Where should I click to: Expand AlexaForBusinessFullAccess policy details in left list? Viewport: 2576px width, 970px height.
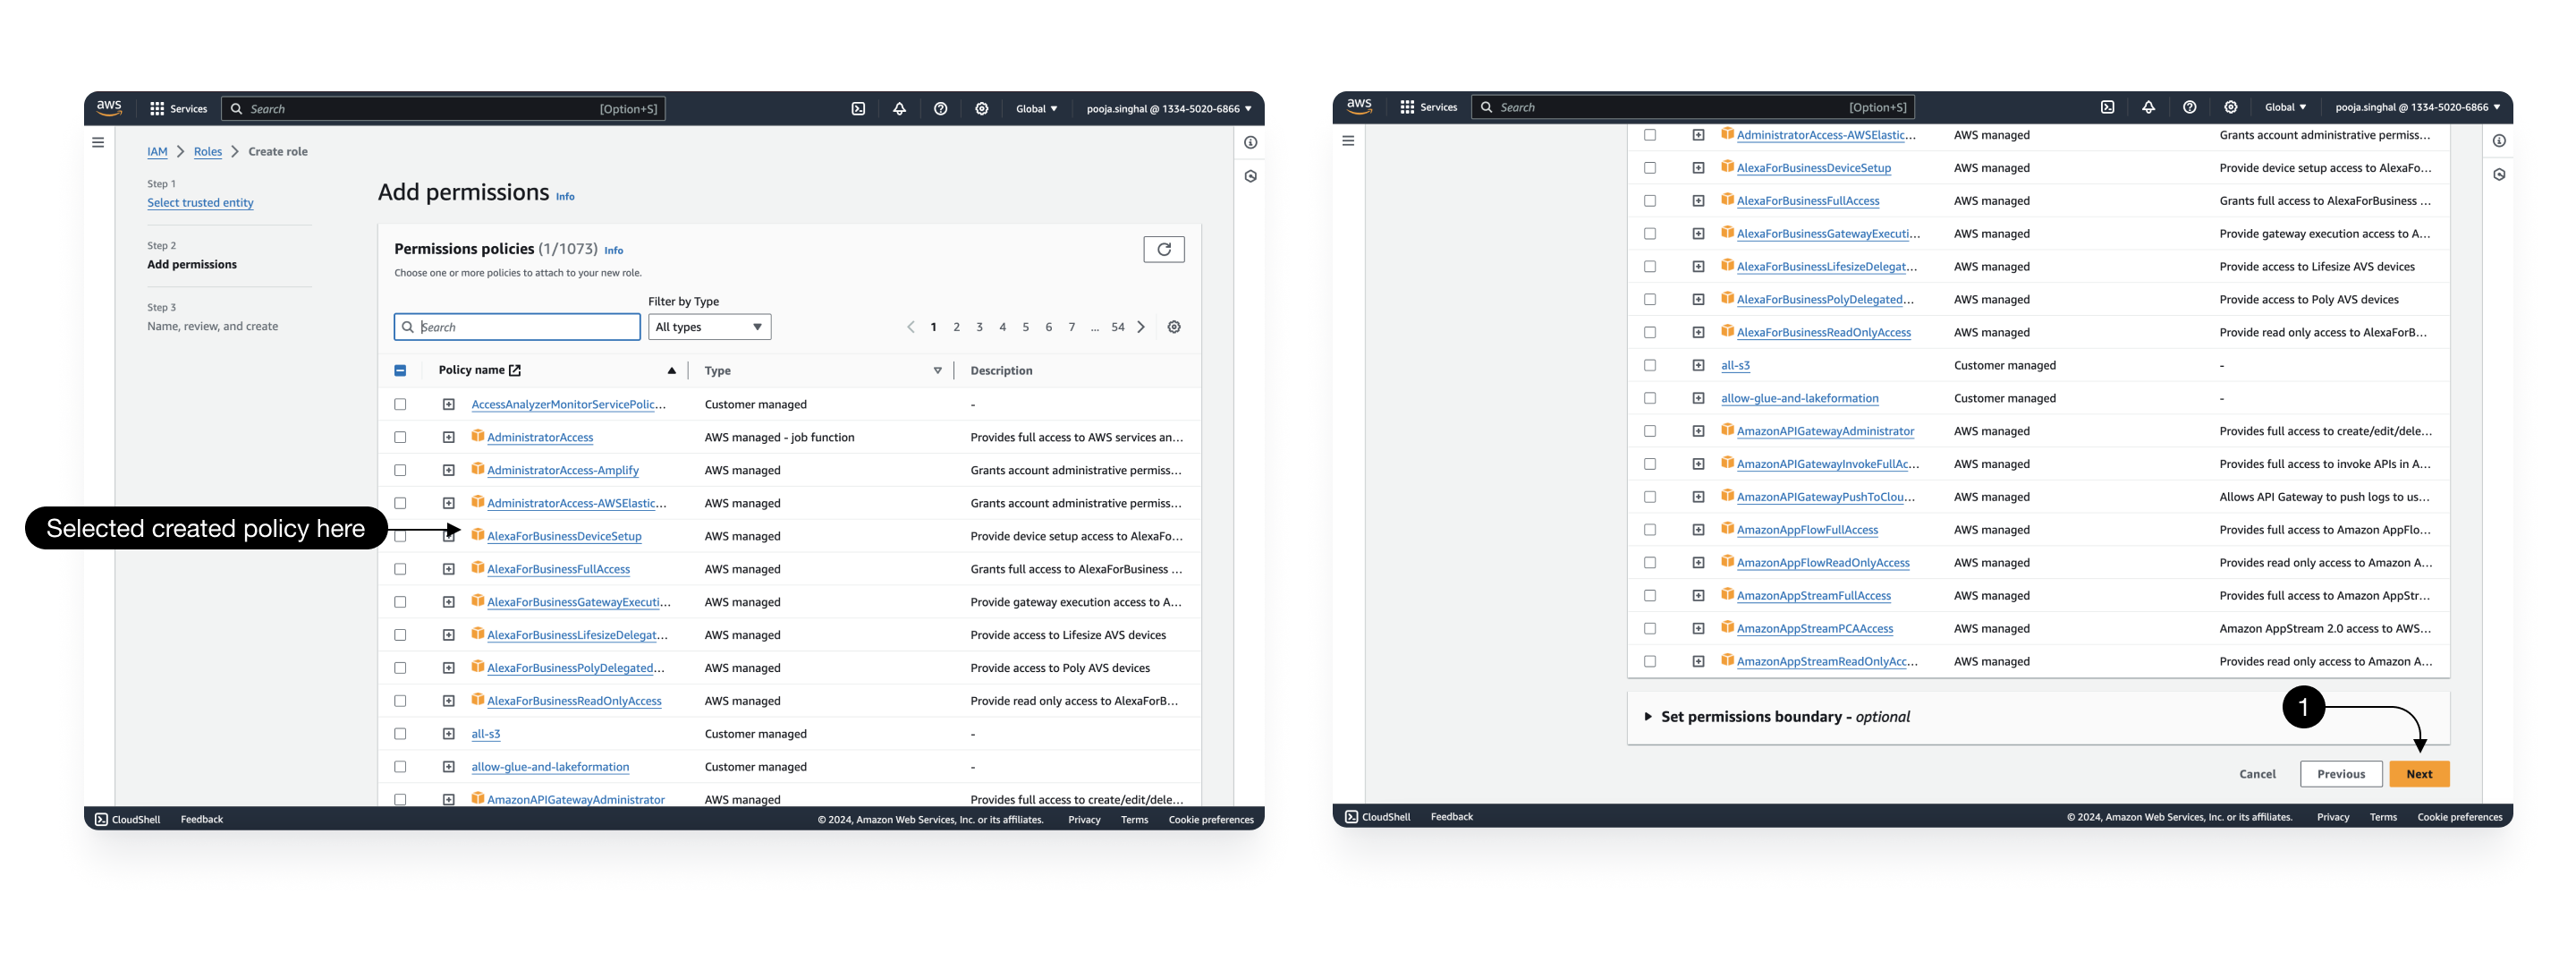click(449, 569)
